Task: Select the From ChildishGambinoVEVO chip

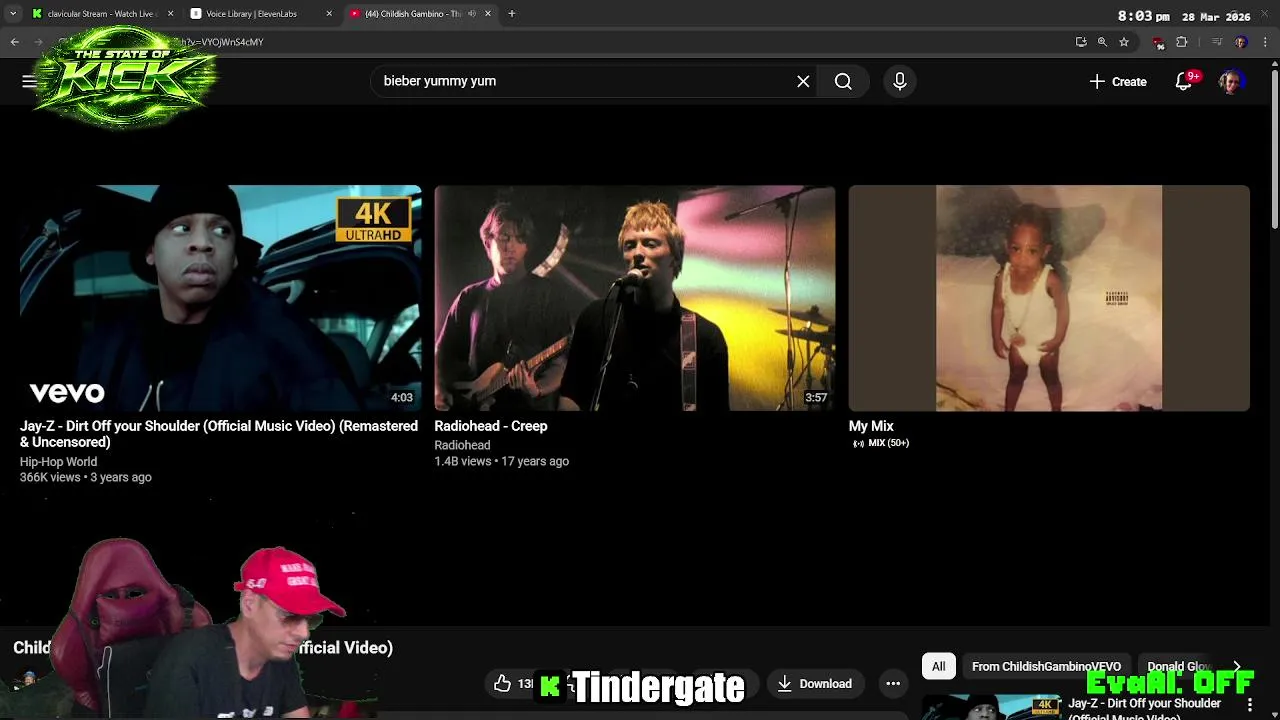Action: pyautogui.click(x=1046, y=666)
